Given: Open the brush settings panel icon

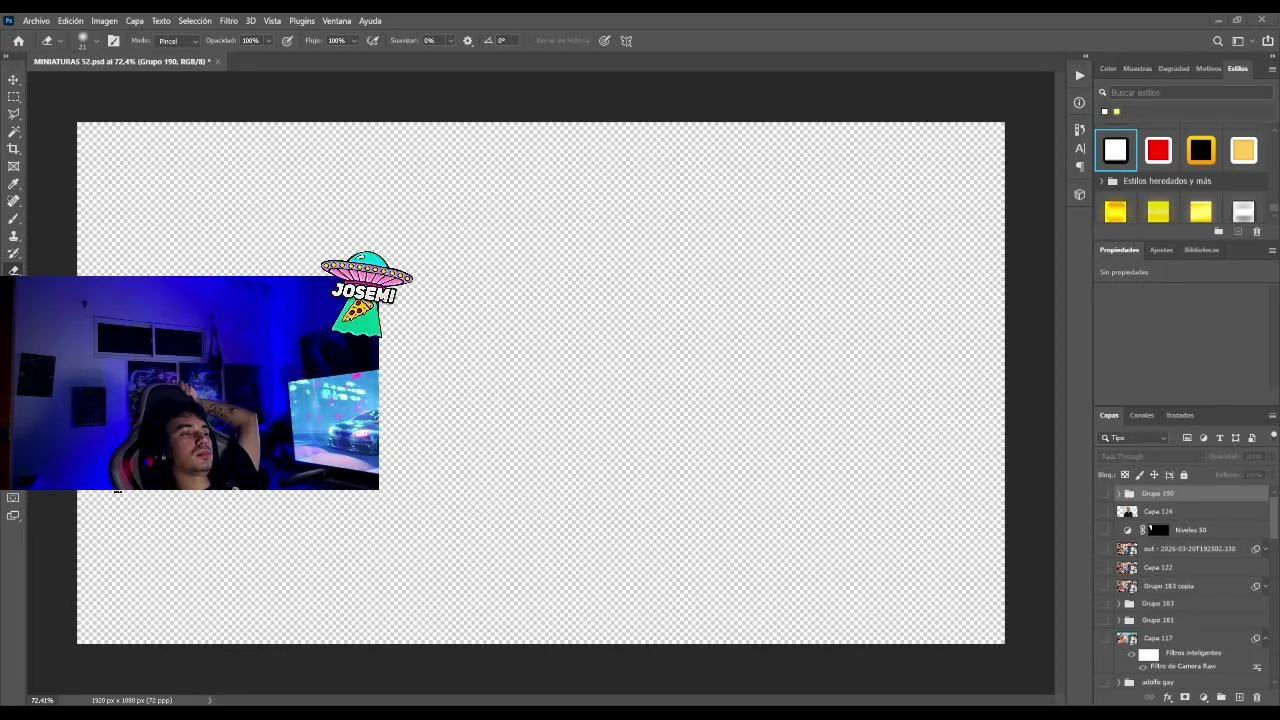Looking at the screenshot, I should [113, 41].
